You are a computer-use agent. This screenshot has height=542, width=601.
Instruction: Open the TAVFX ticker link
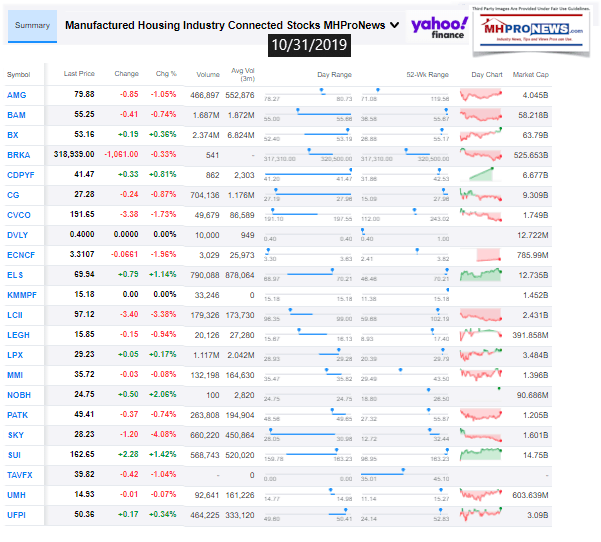tap(20, 475)
